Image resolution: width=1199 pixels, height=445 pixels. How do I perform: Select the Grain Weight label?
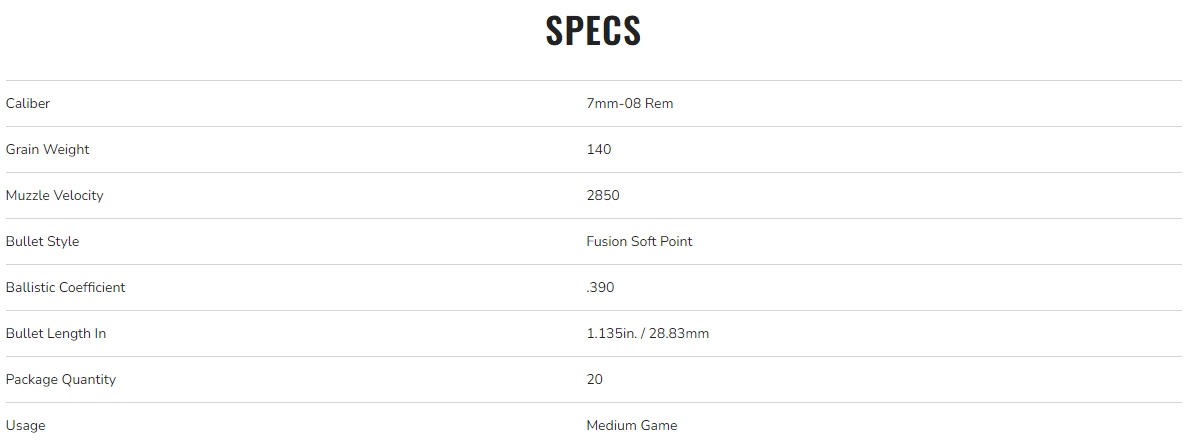(47, 149)
